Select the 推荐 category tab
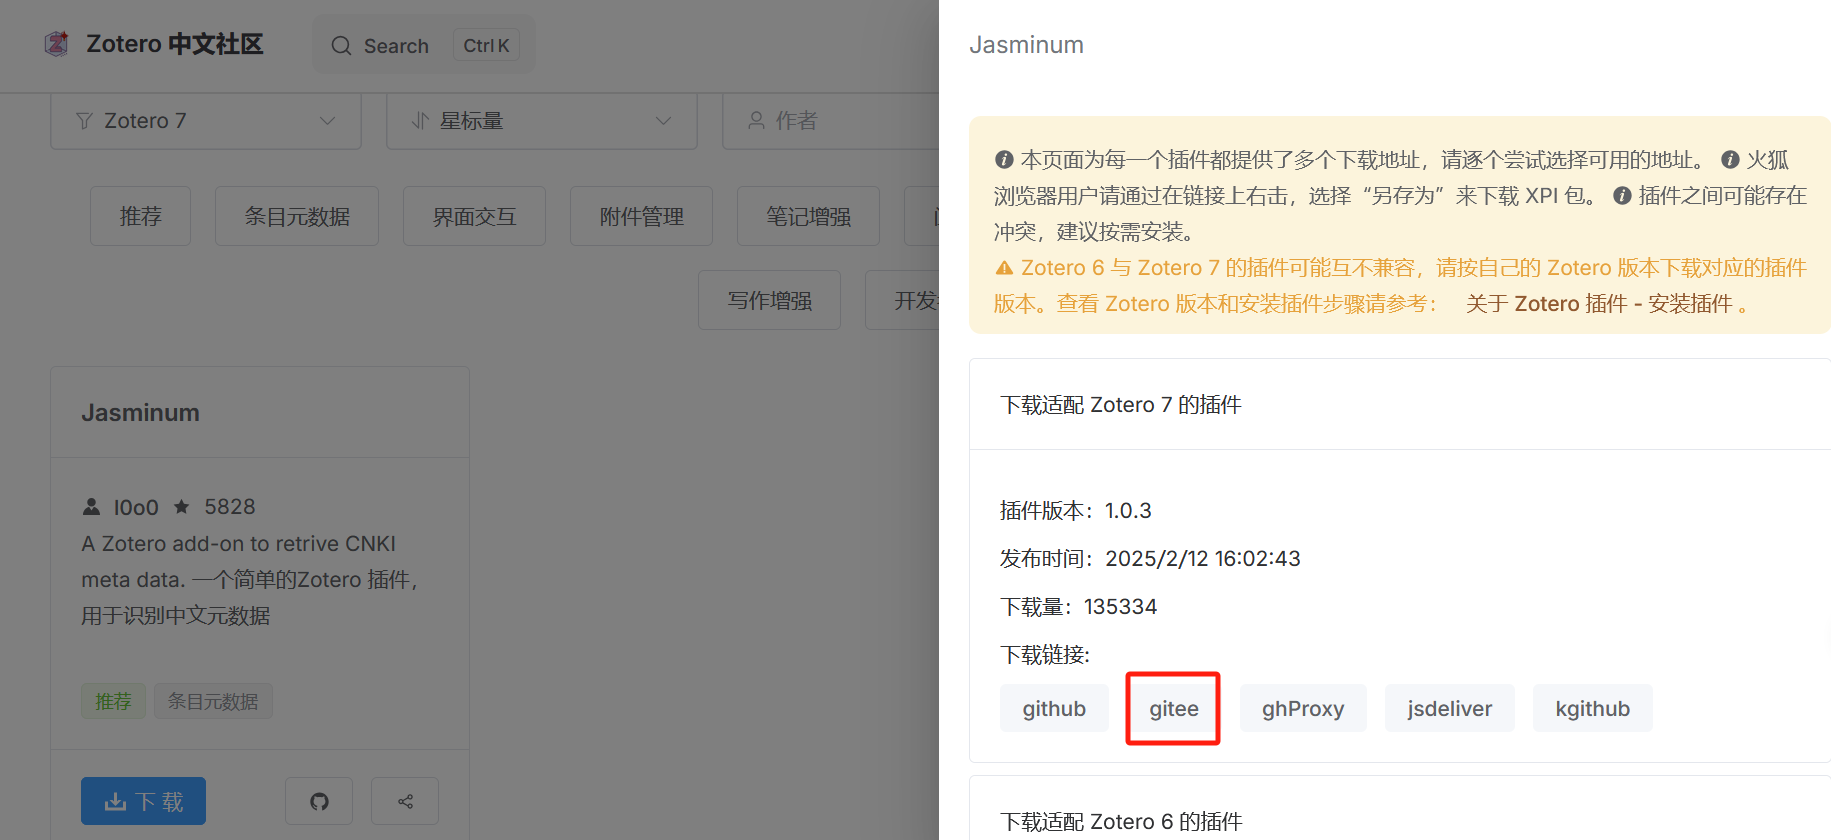 tap(140, 216)
